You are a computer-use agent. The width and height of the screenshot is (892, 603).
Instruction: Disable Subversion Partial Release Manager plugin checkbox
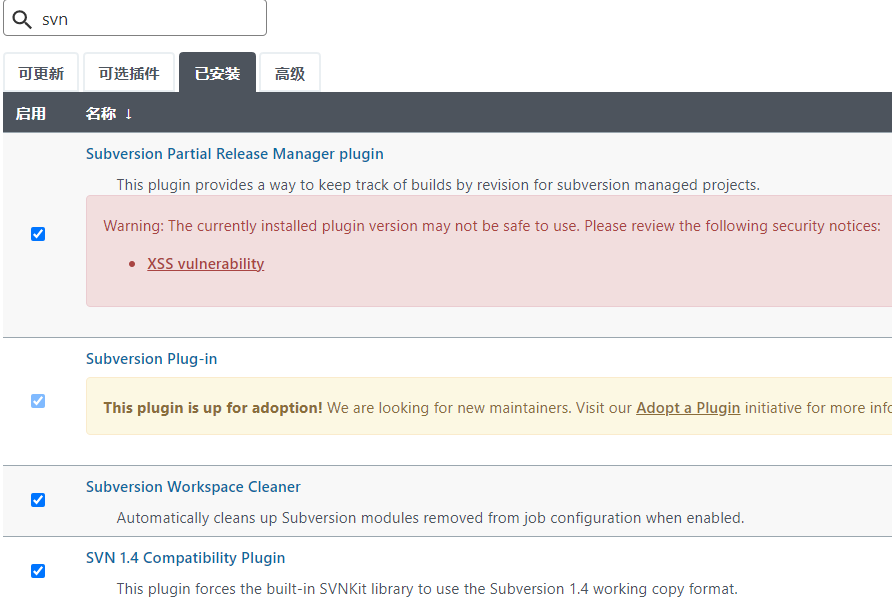tap(38, 234)
